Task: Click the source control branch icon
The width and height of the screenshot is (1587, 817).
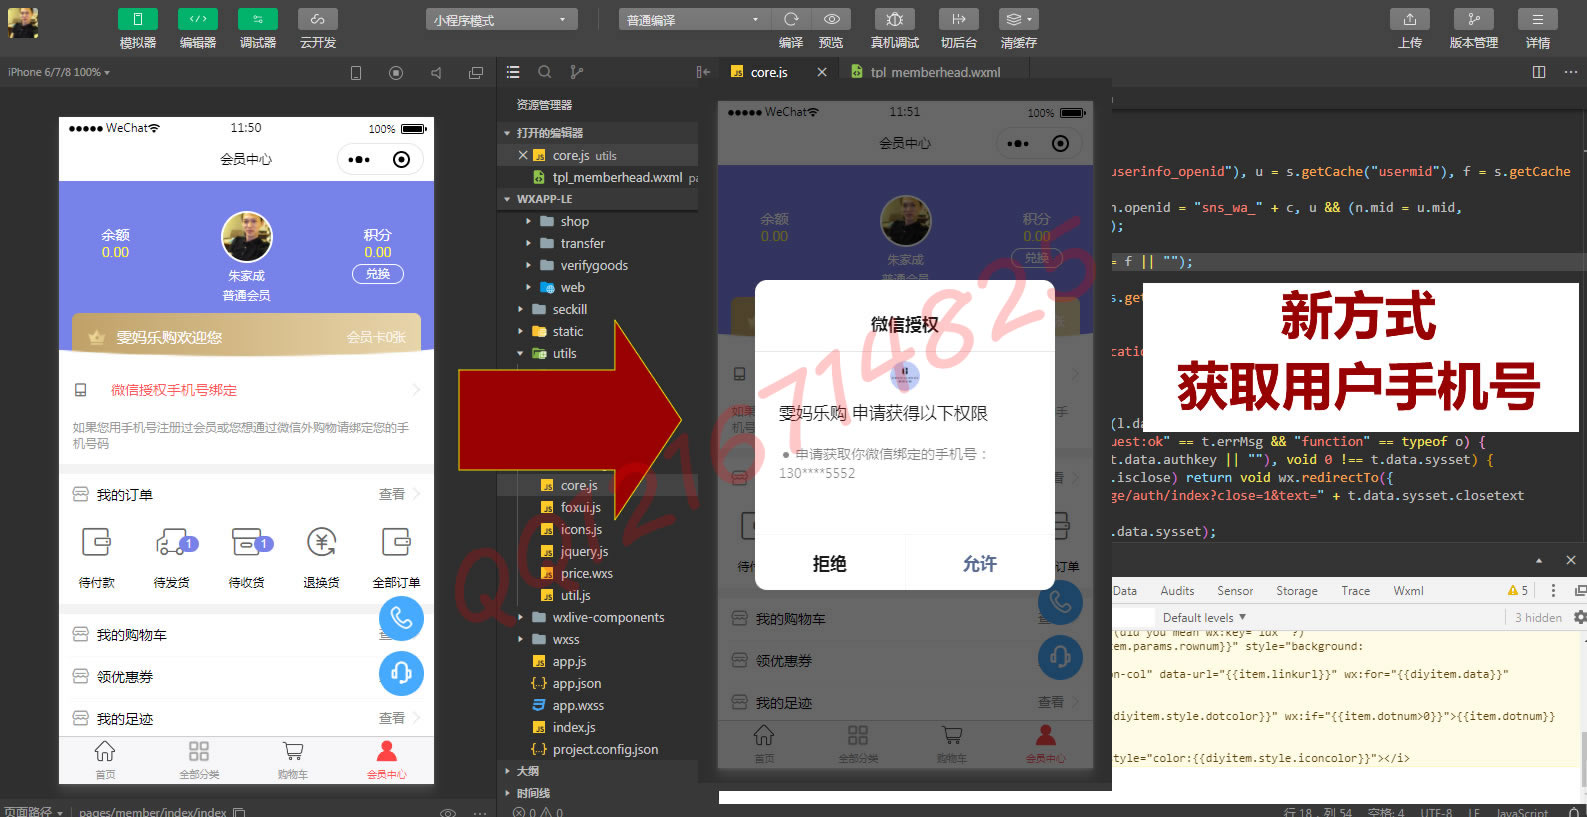Action: 577,72
